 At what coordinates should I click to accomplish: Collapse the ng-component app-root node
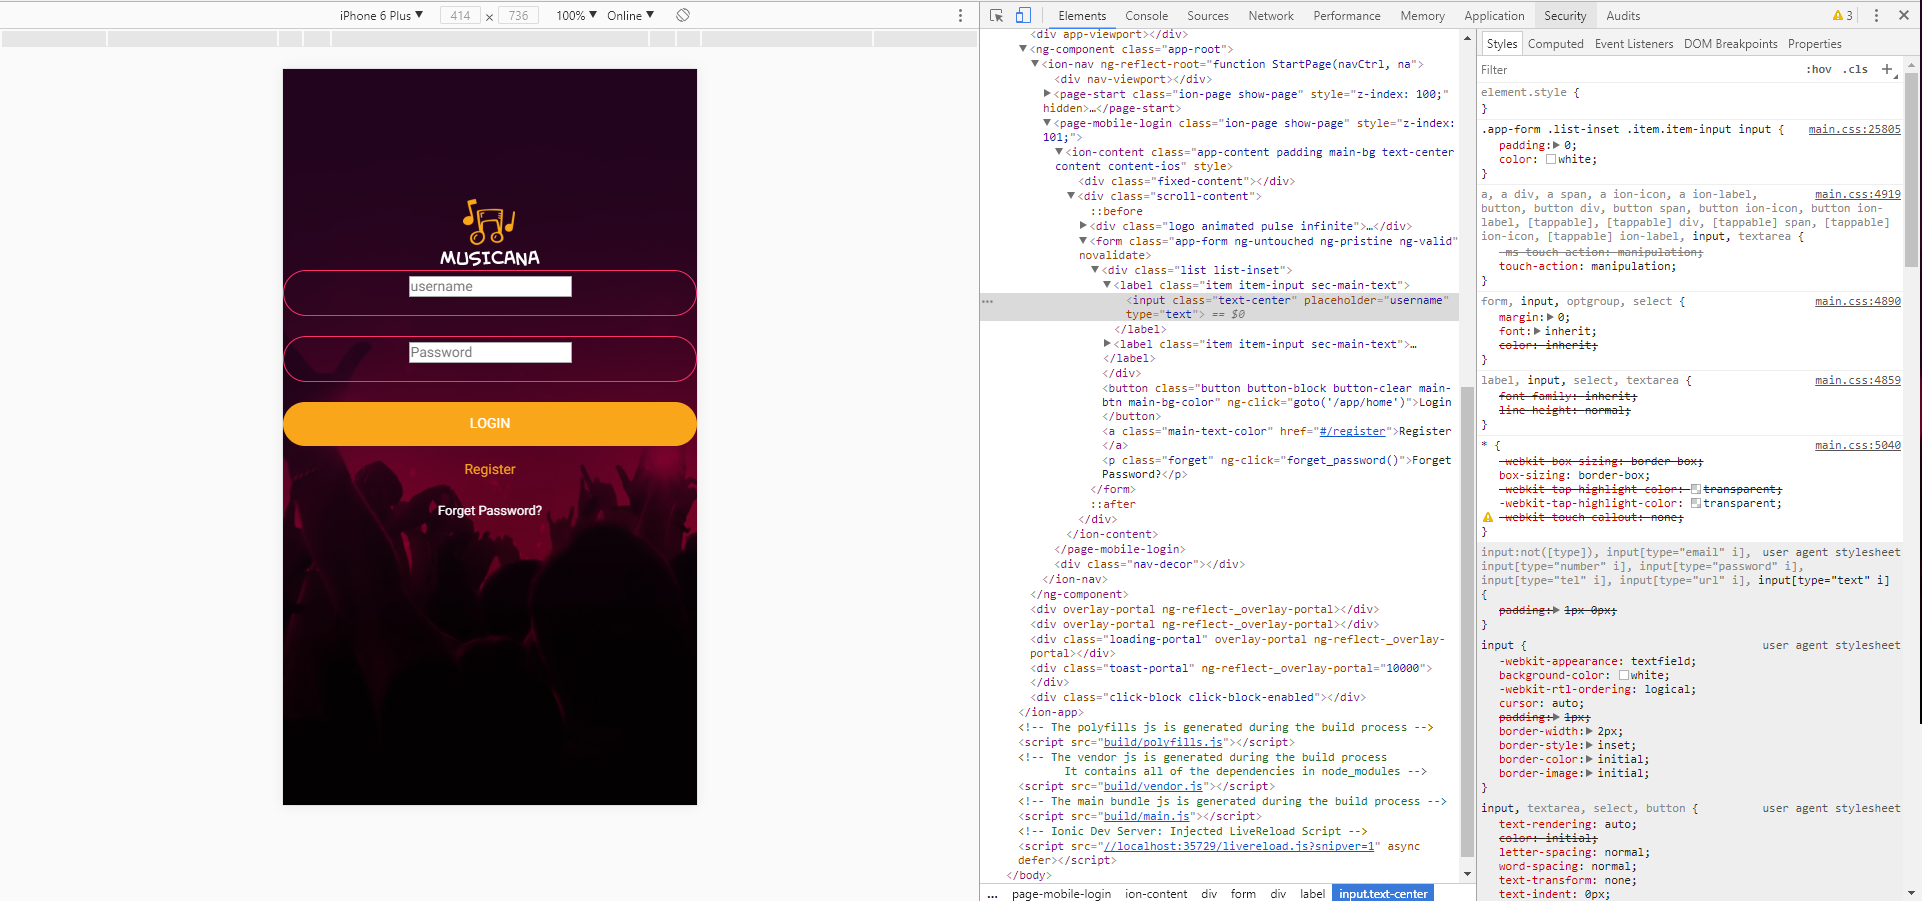(1023, 49)
